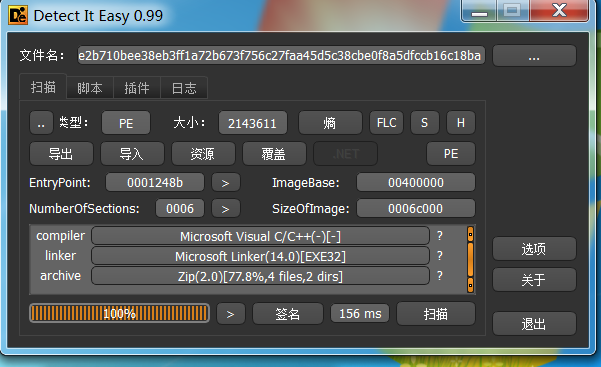Click the 156 ms scan time display
Screen dimensions: 601x367
pyautogui.click(x=360, y=313)
